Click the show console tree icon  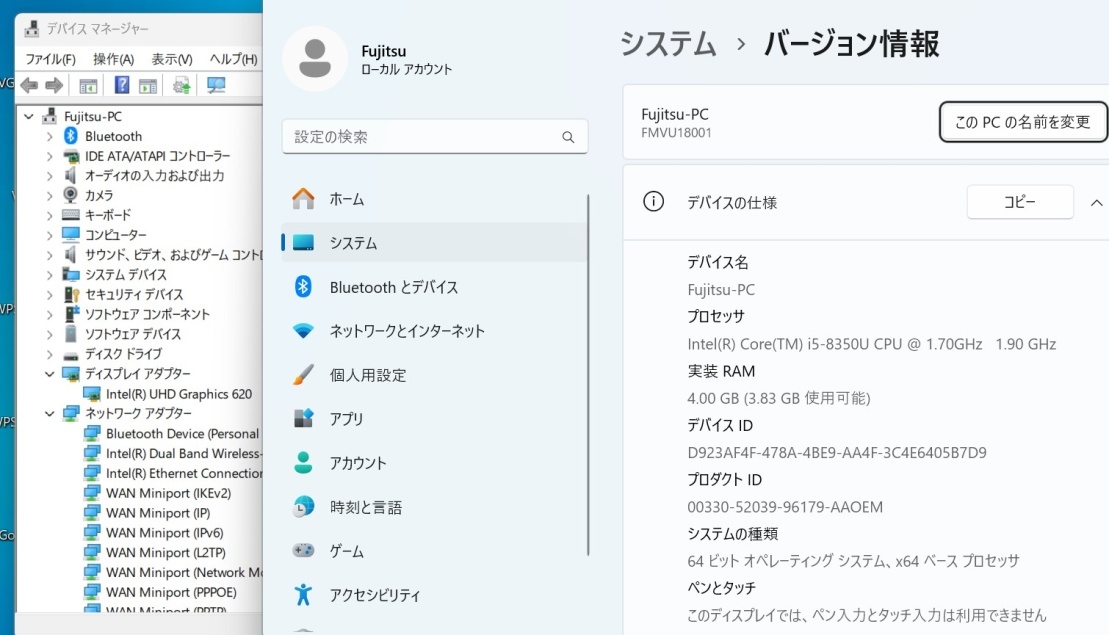point(87,85)
